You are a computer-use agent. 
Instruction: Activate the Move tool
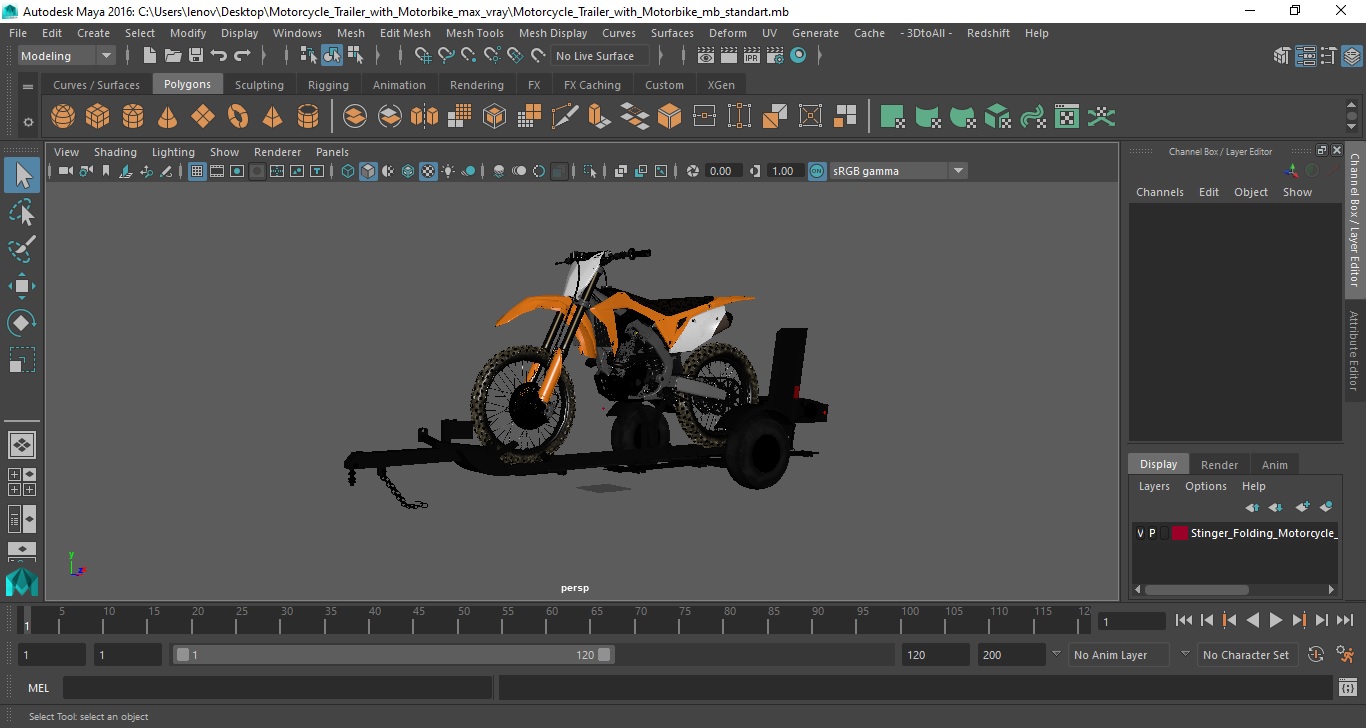[22, 286]
